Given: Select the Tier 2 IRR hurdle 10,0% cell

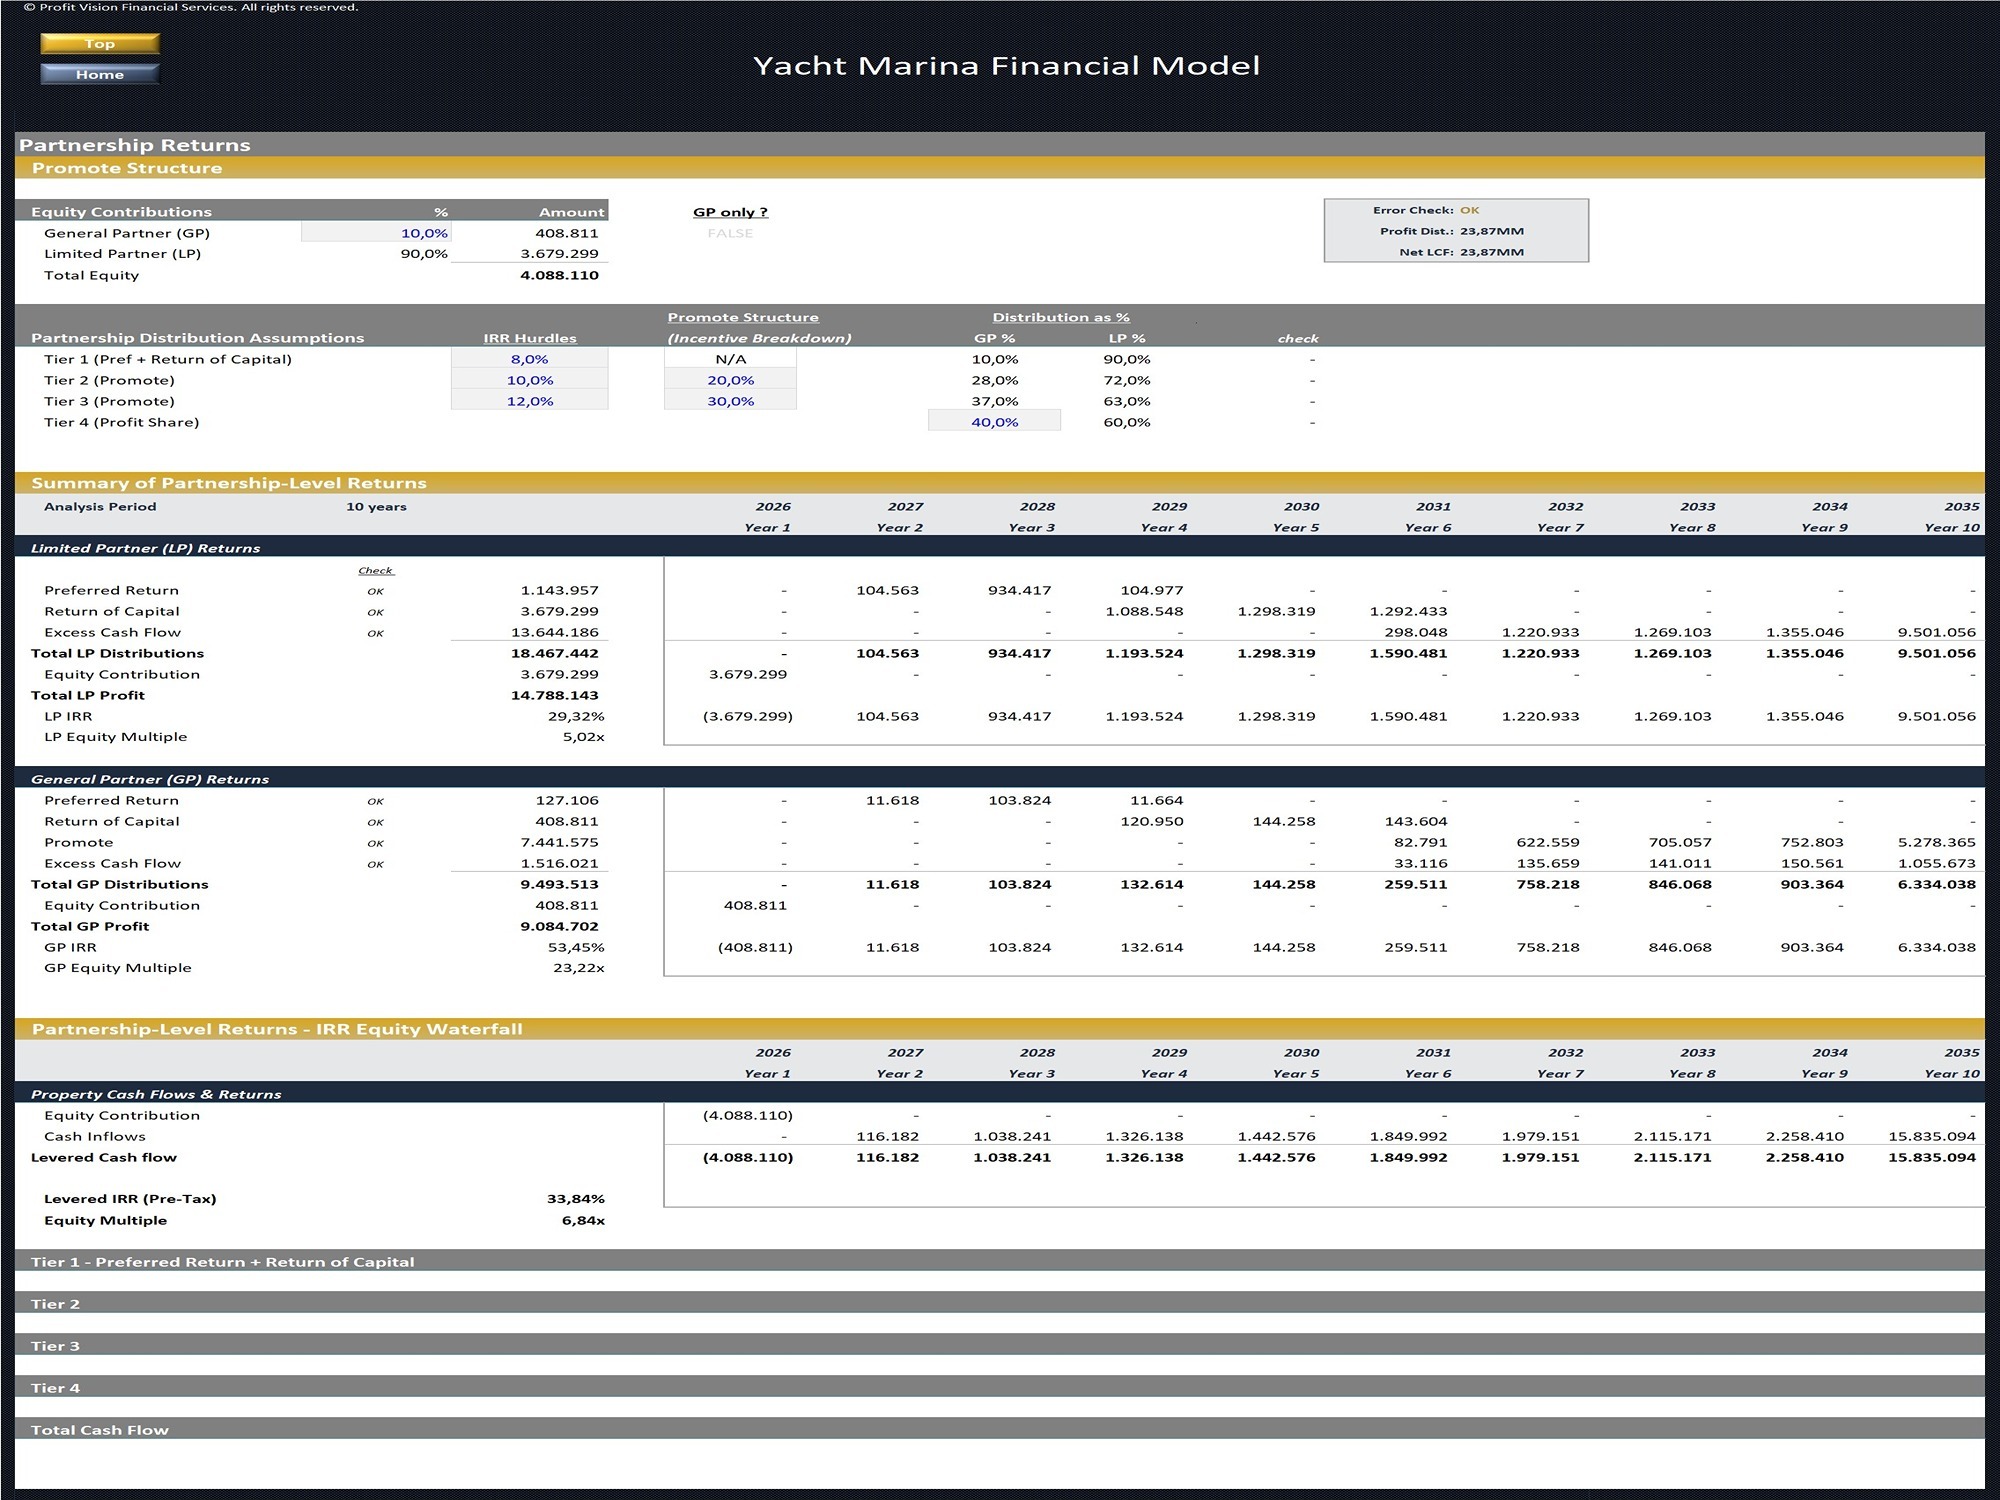Looking at the screenshot, I should [530, 379].
